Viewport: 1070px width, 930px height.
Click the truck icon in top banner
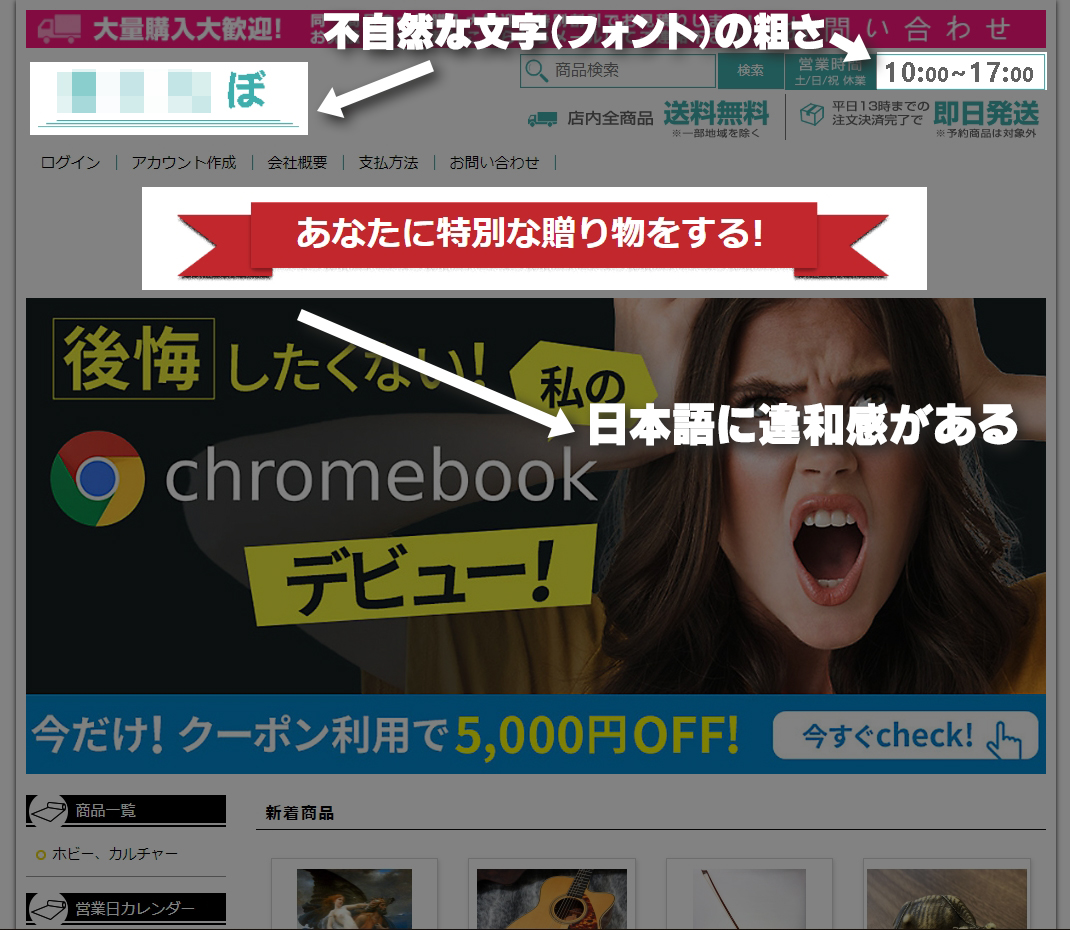(x=59, y=29)
